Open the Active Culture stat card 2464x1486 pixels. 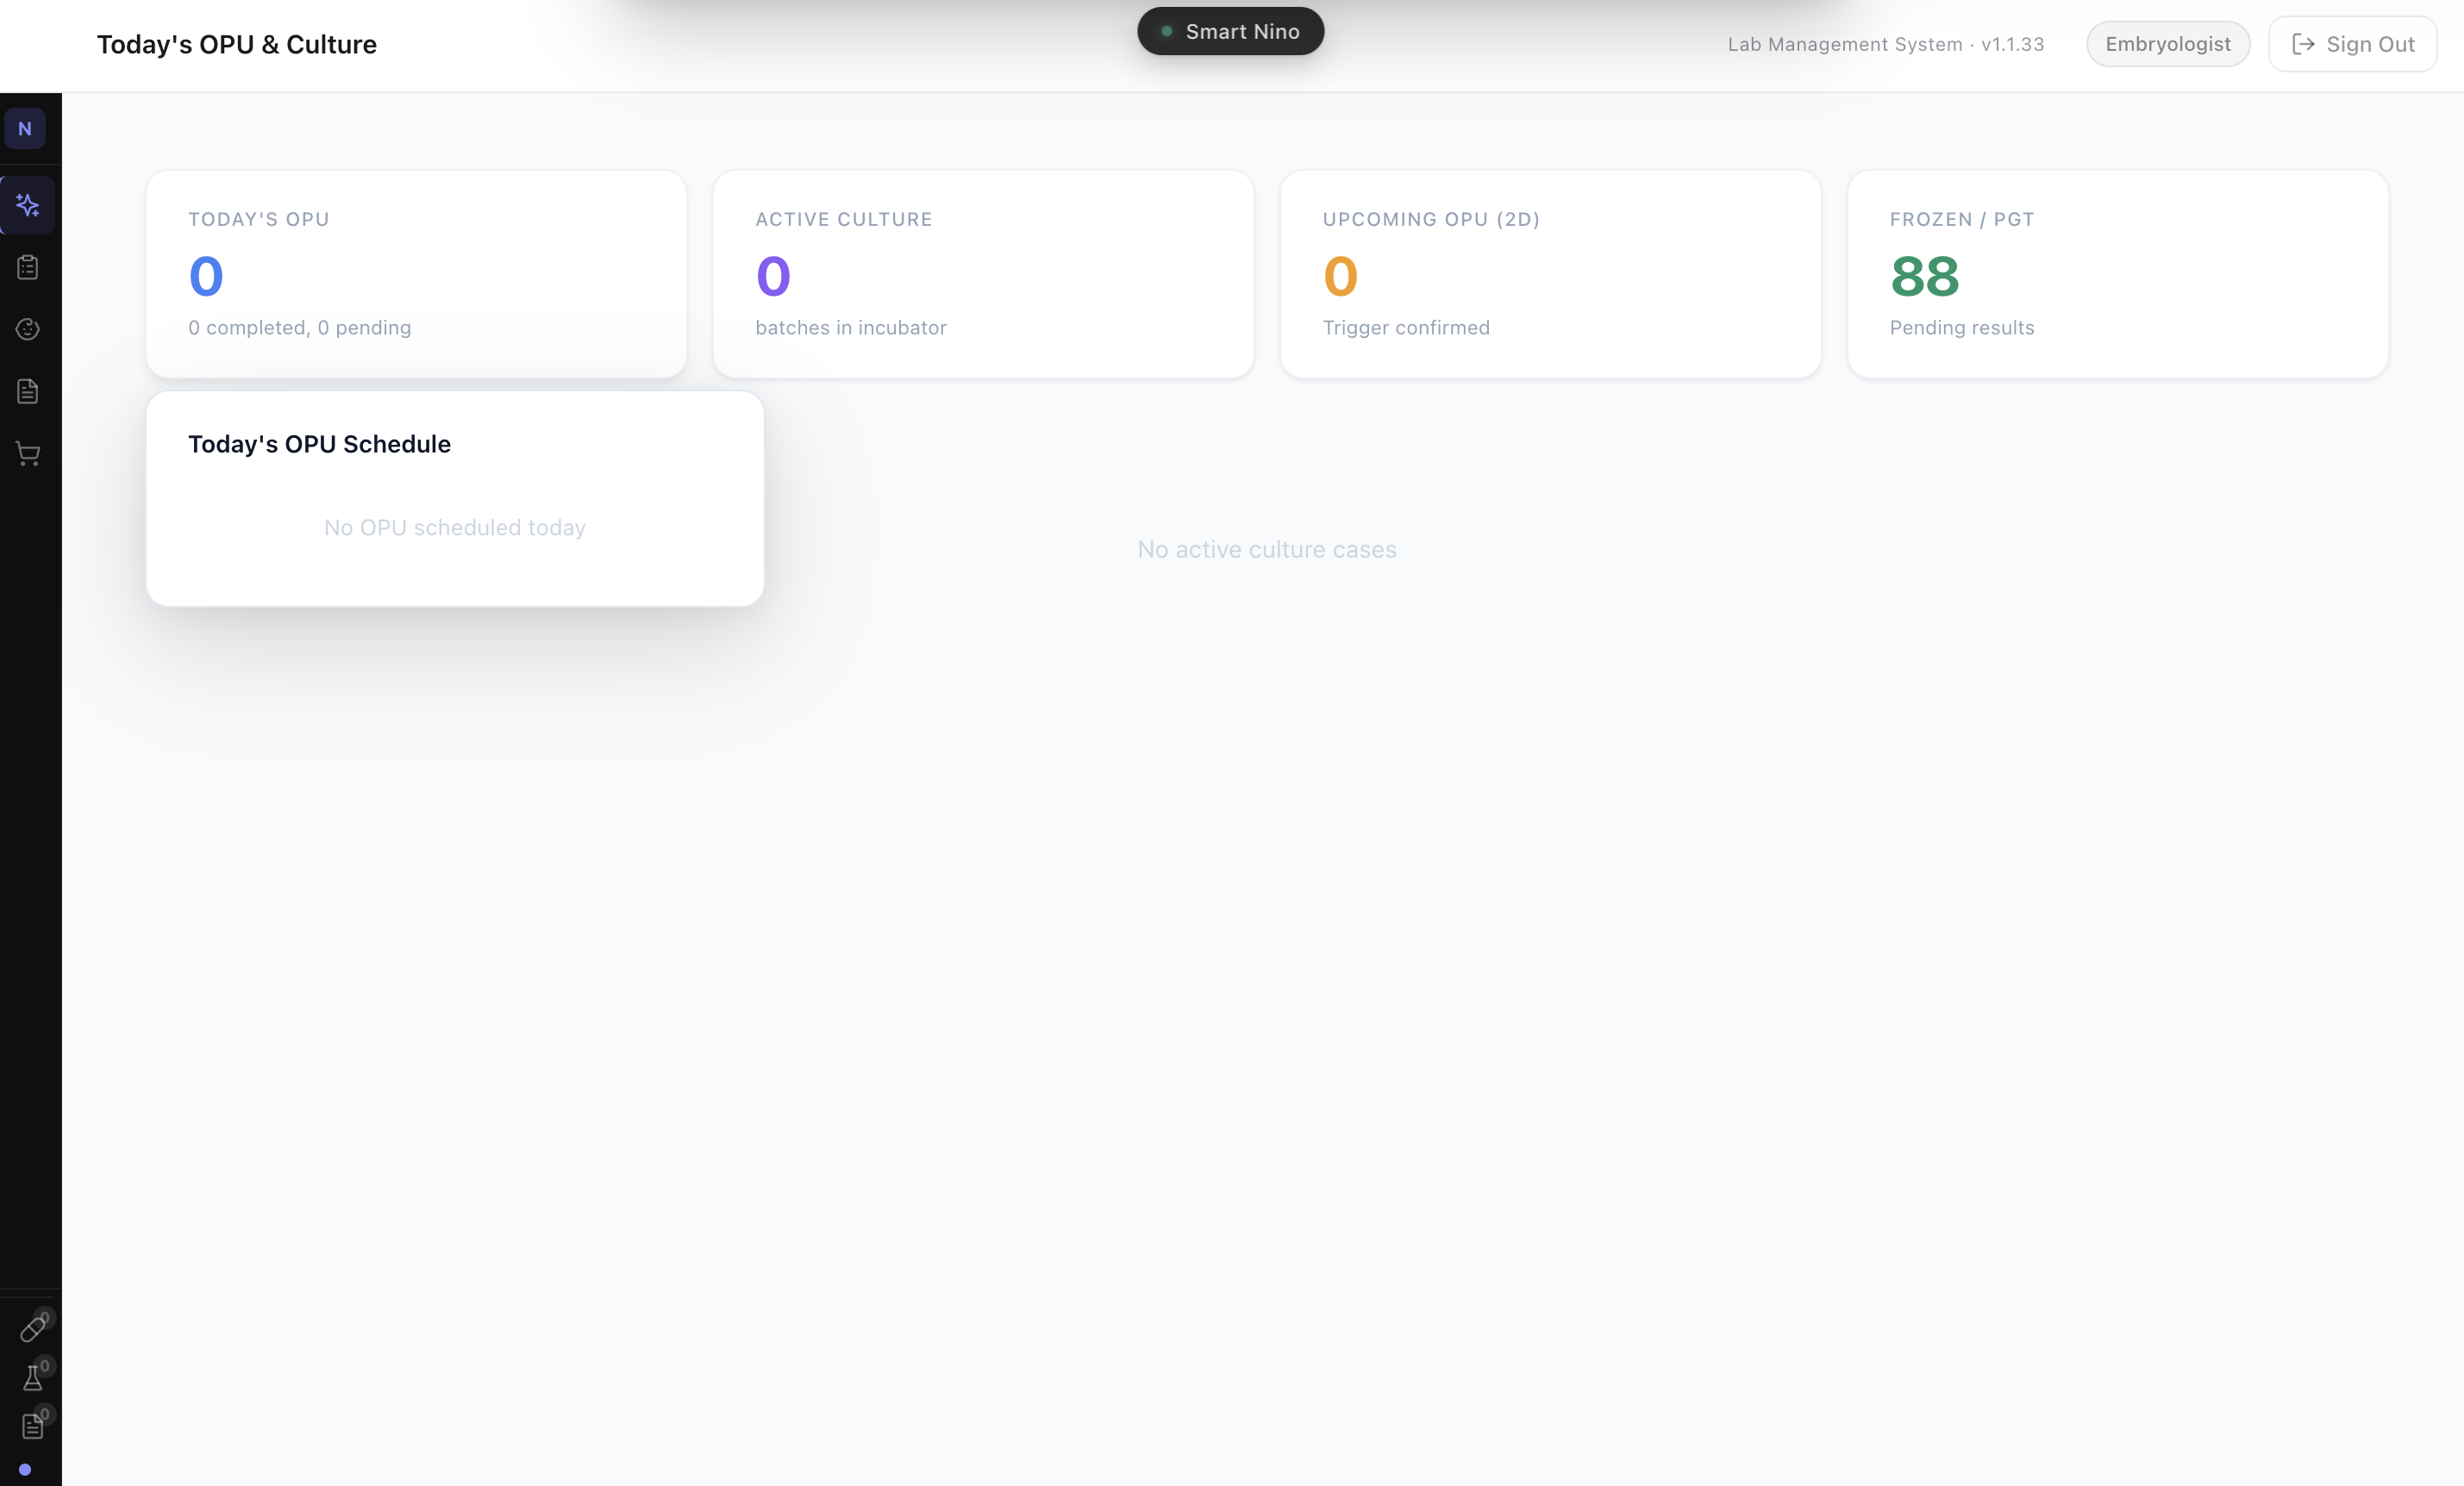(983, 274)
